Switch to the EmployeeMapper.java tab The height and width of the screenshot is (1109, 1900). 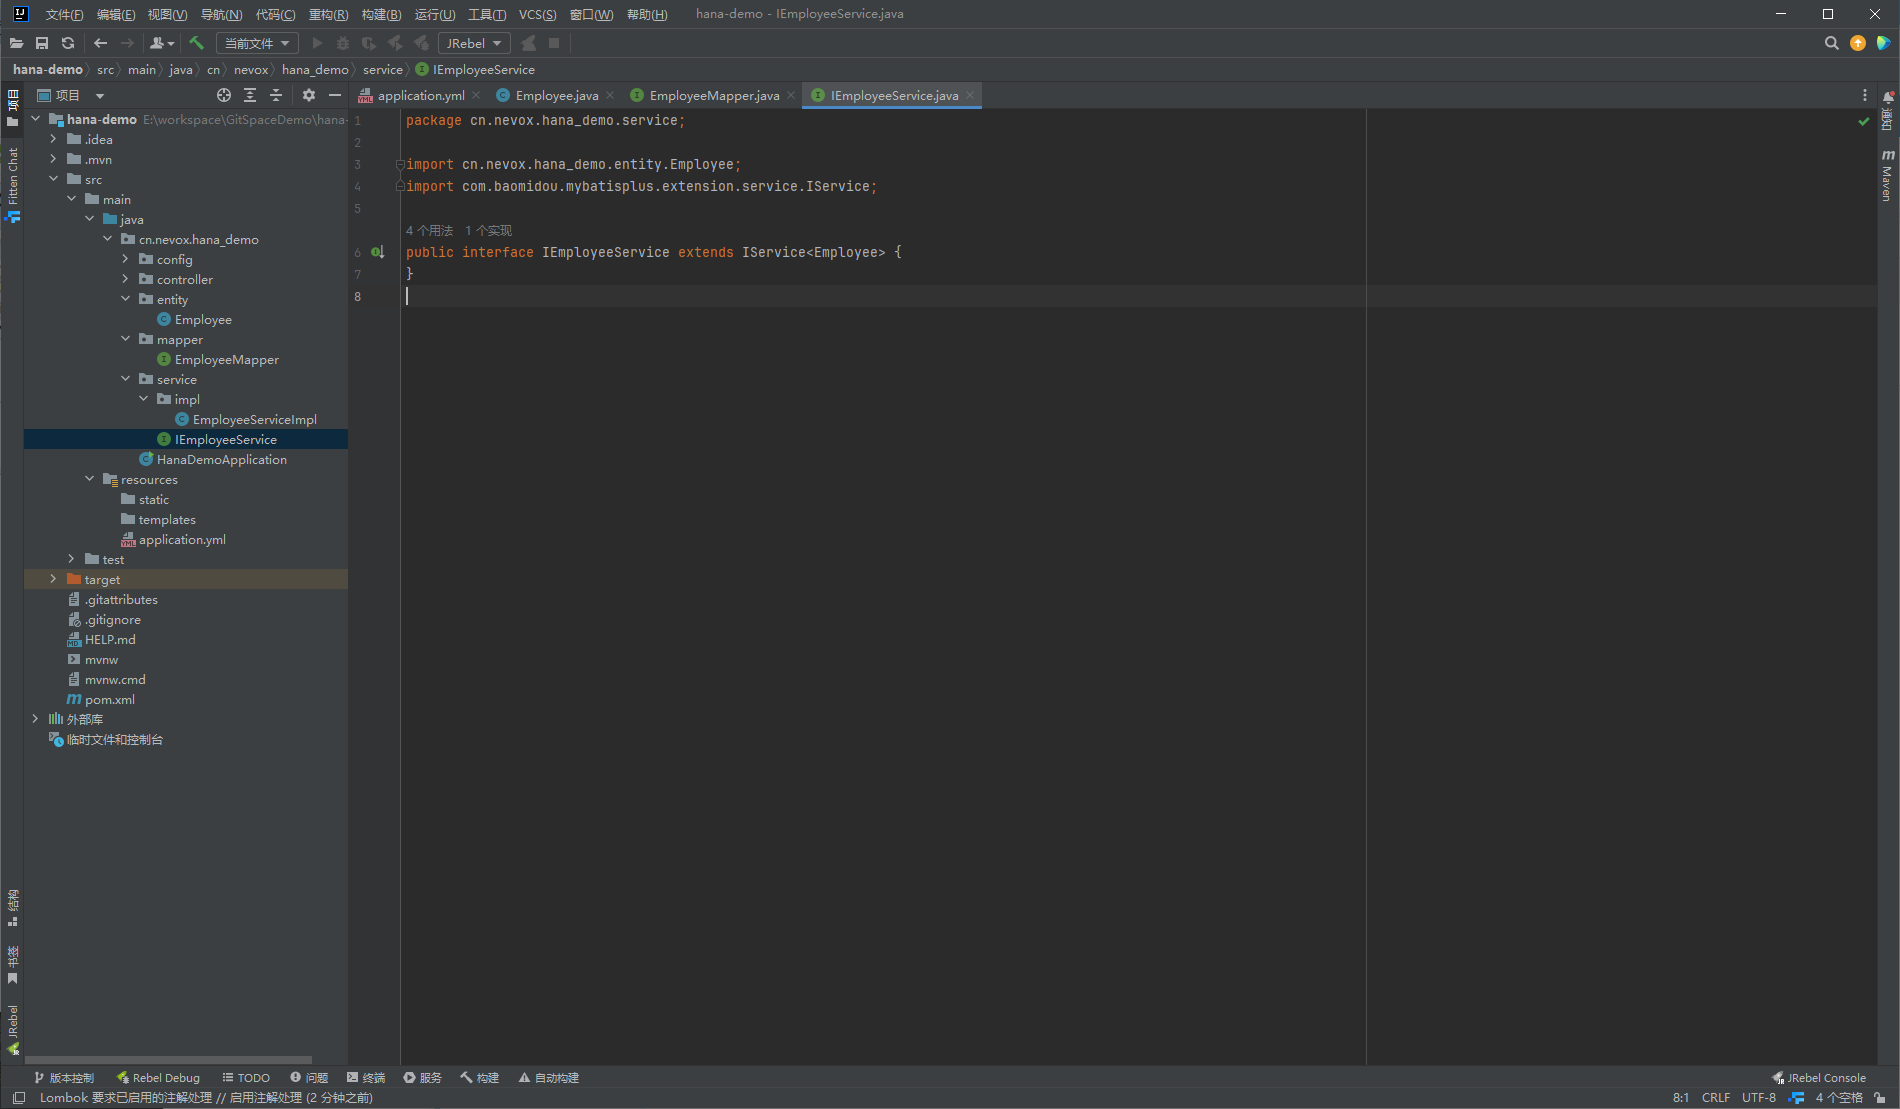pyautogui.click(x=714, y=95)
